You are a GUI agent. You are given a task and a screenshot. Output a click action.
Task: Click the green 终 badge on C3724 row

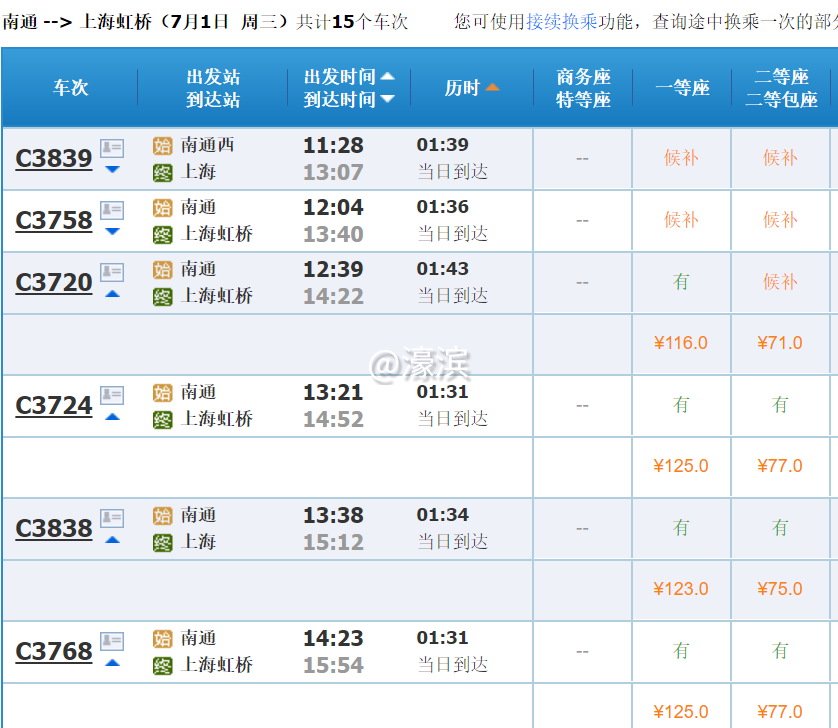click(162, 419)
